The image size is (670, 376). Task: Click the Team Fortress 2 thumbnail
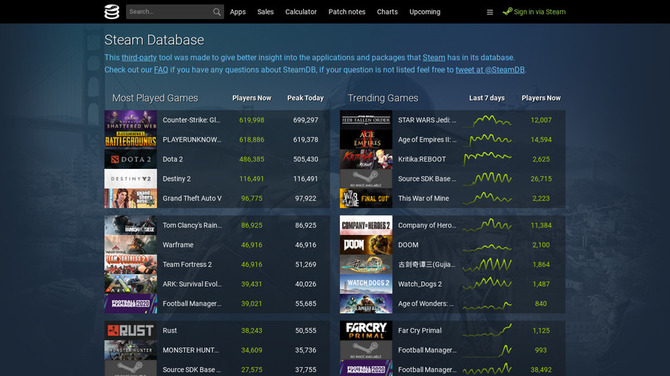click(131, 264)
